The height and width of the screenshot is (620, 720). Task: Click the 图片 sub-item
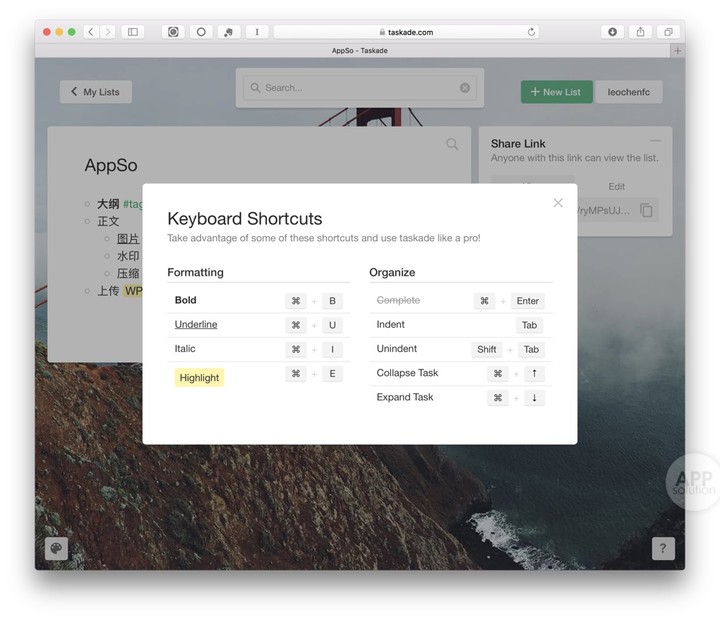pyautogui.click(x=128, y=239)
